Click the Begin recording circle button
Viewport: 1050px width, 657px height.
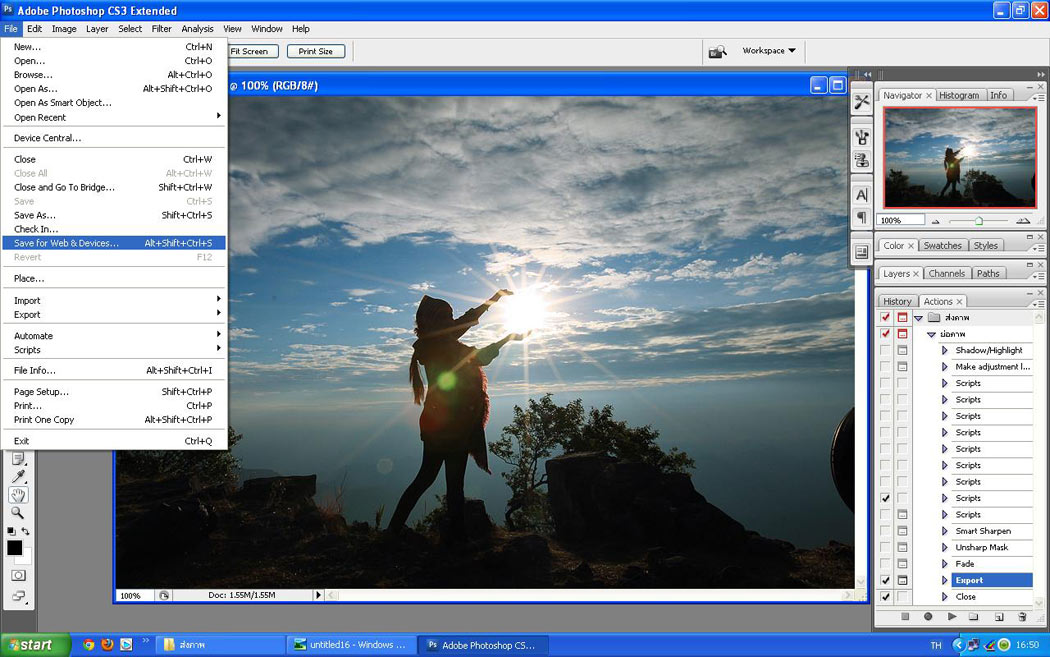pyautogui.click(x=928, y=617)
